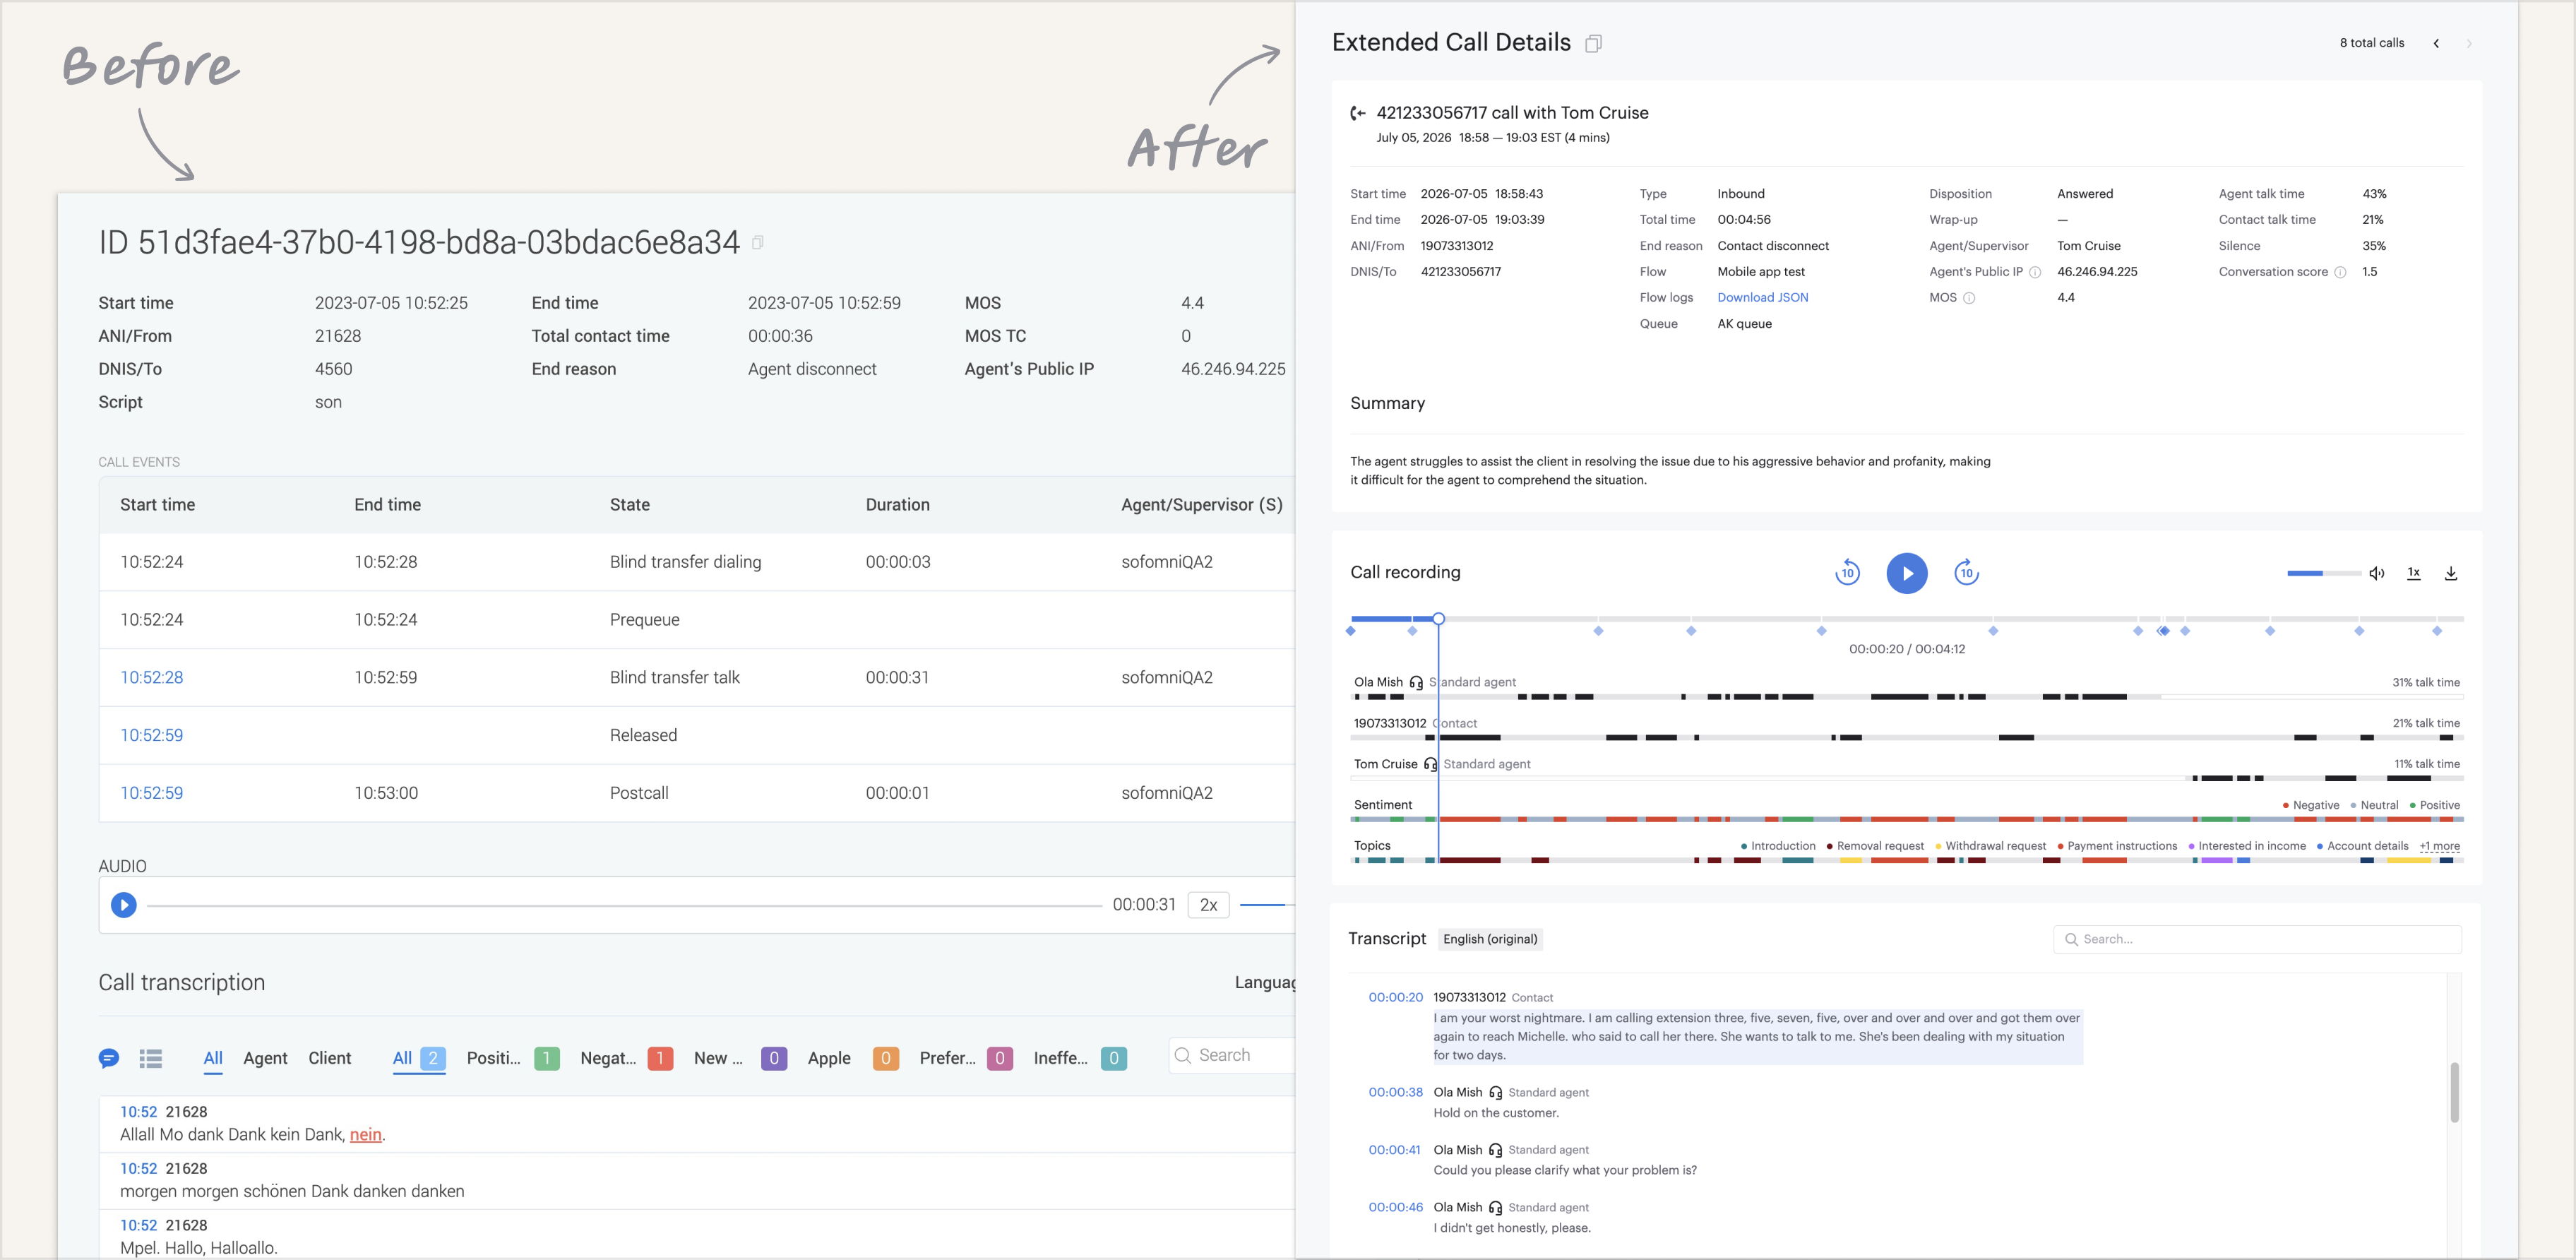2576x1260 pixels.
Task: Play the call recording
Action: click(x=1907, y=573)
